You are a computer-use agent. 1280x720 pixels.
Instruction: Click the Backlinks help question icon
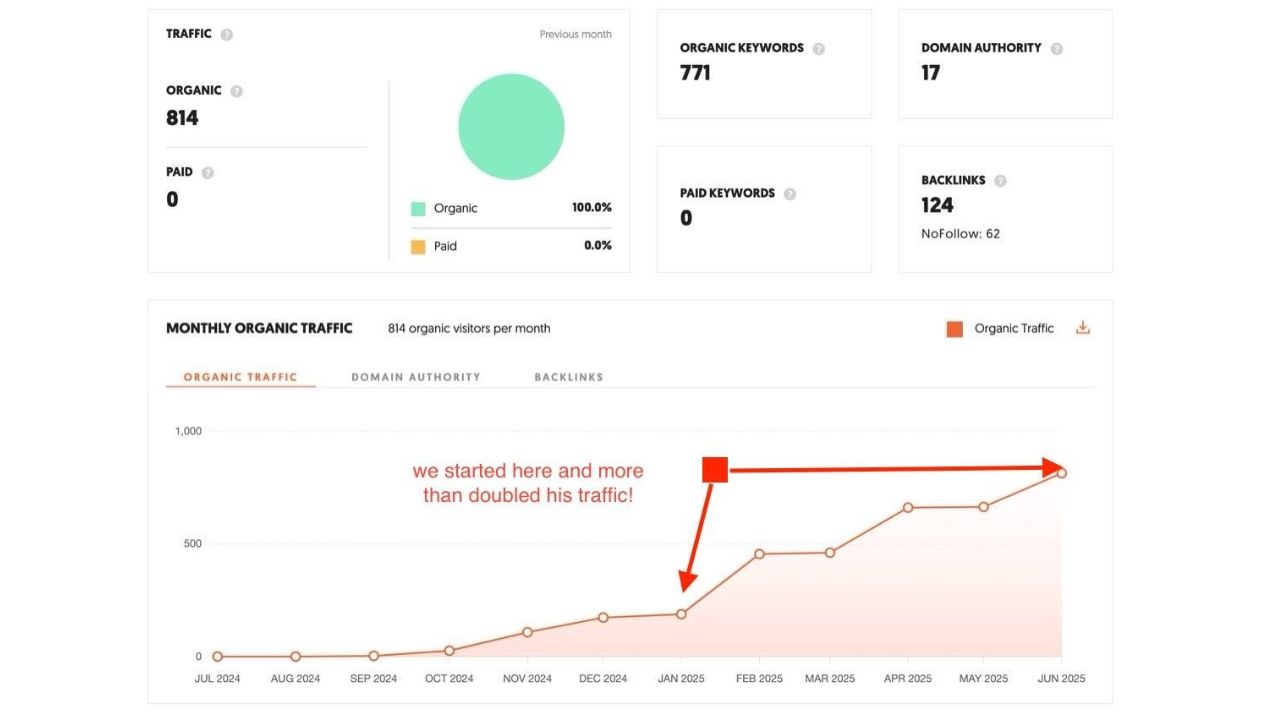pyautogui.click(x=1000, y=181)
